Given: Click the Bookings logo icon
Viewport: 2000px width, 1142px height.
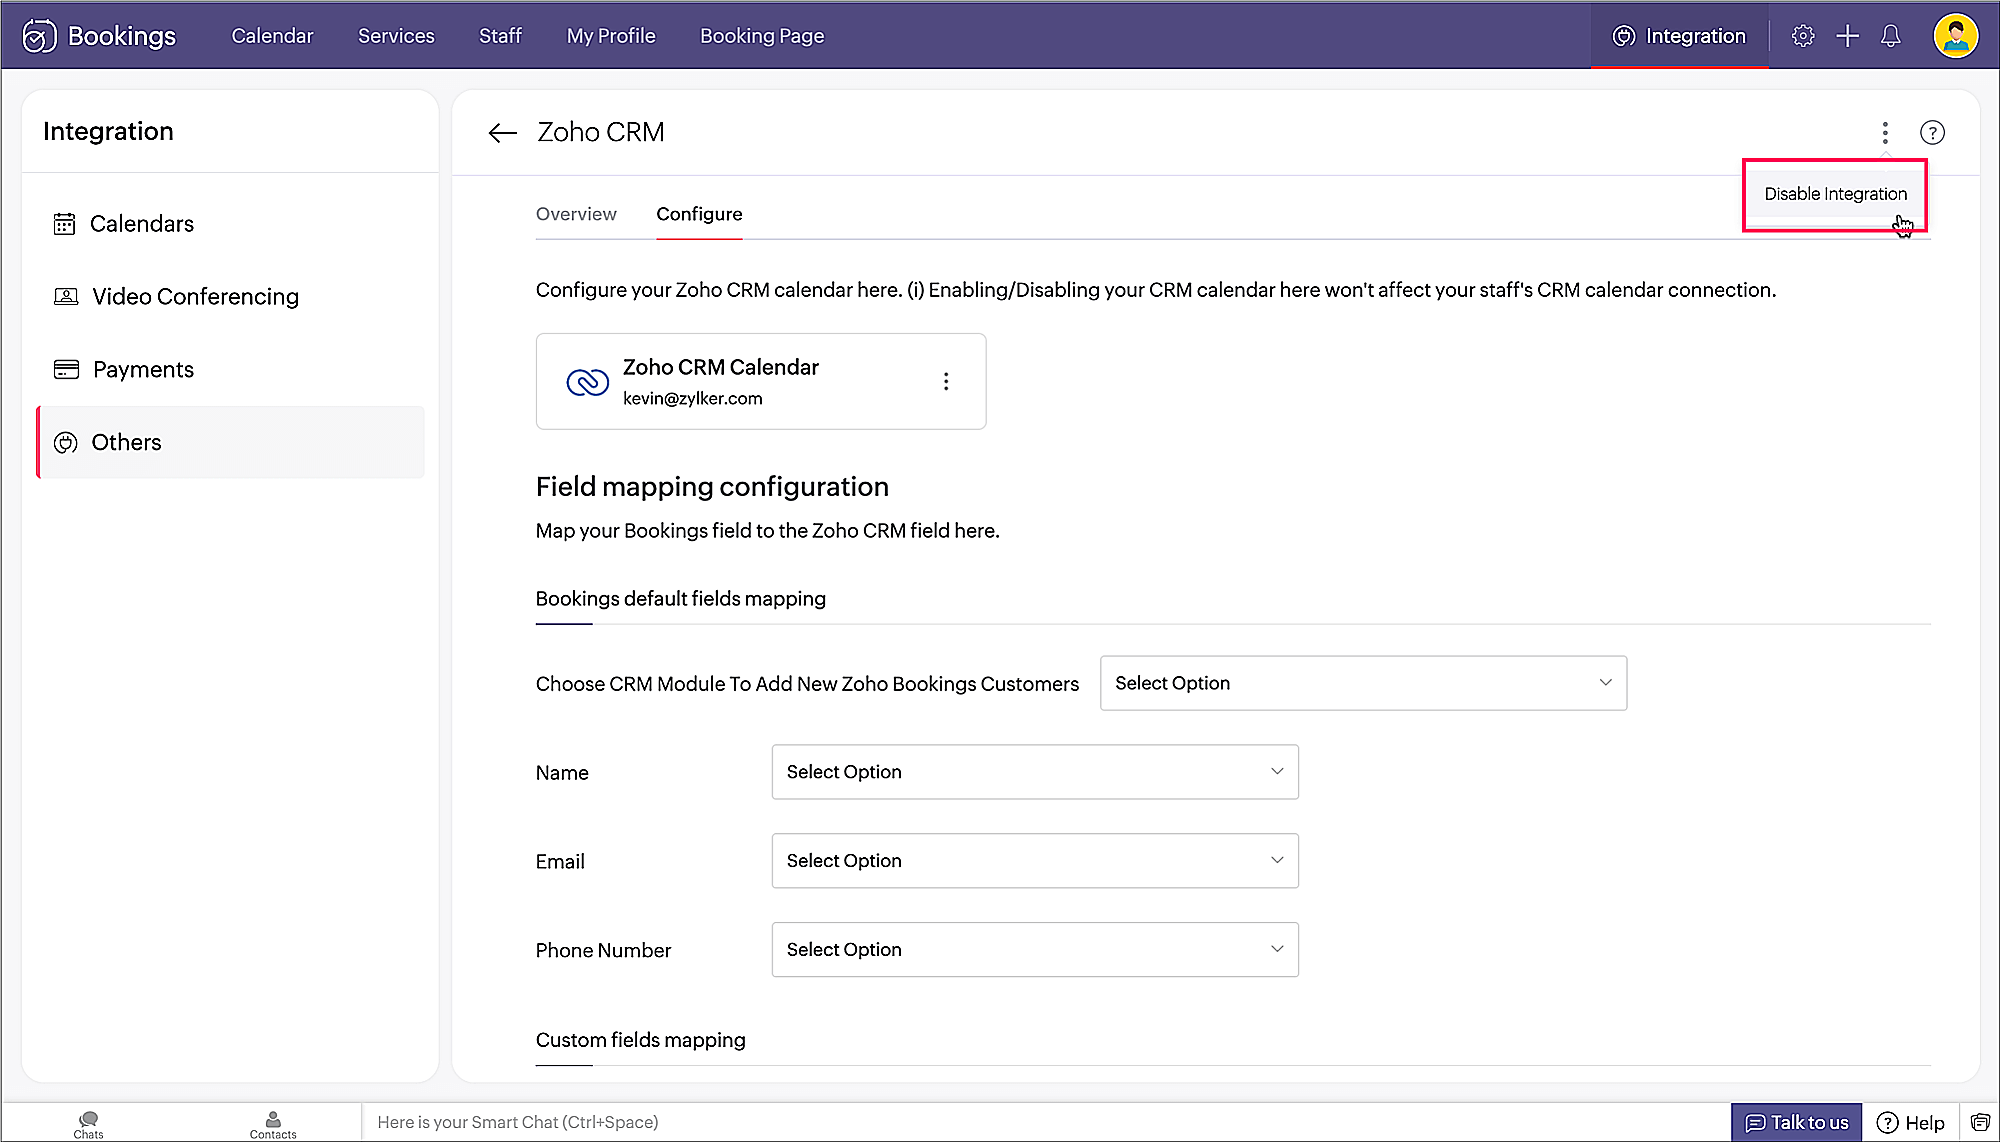Looking at the screenshot, I should [39, 36].
